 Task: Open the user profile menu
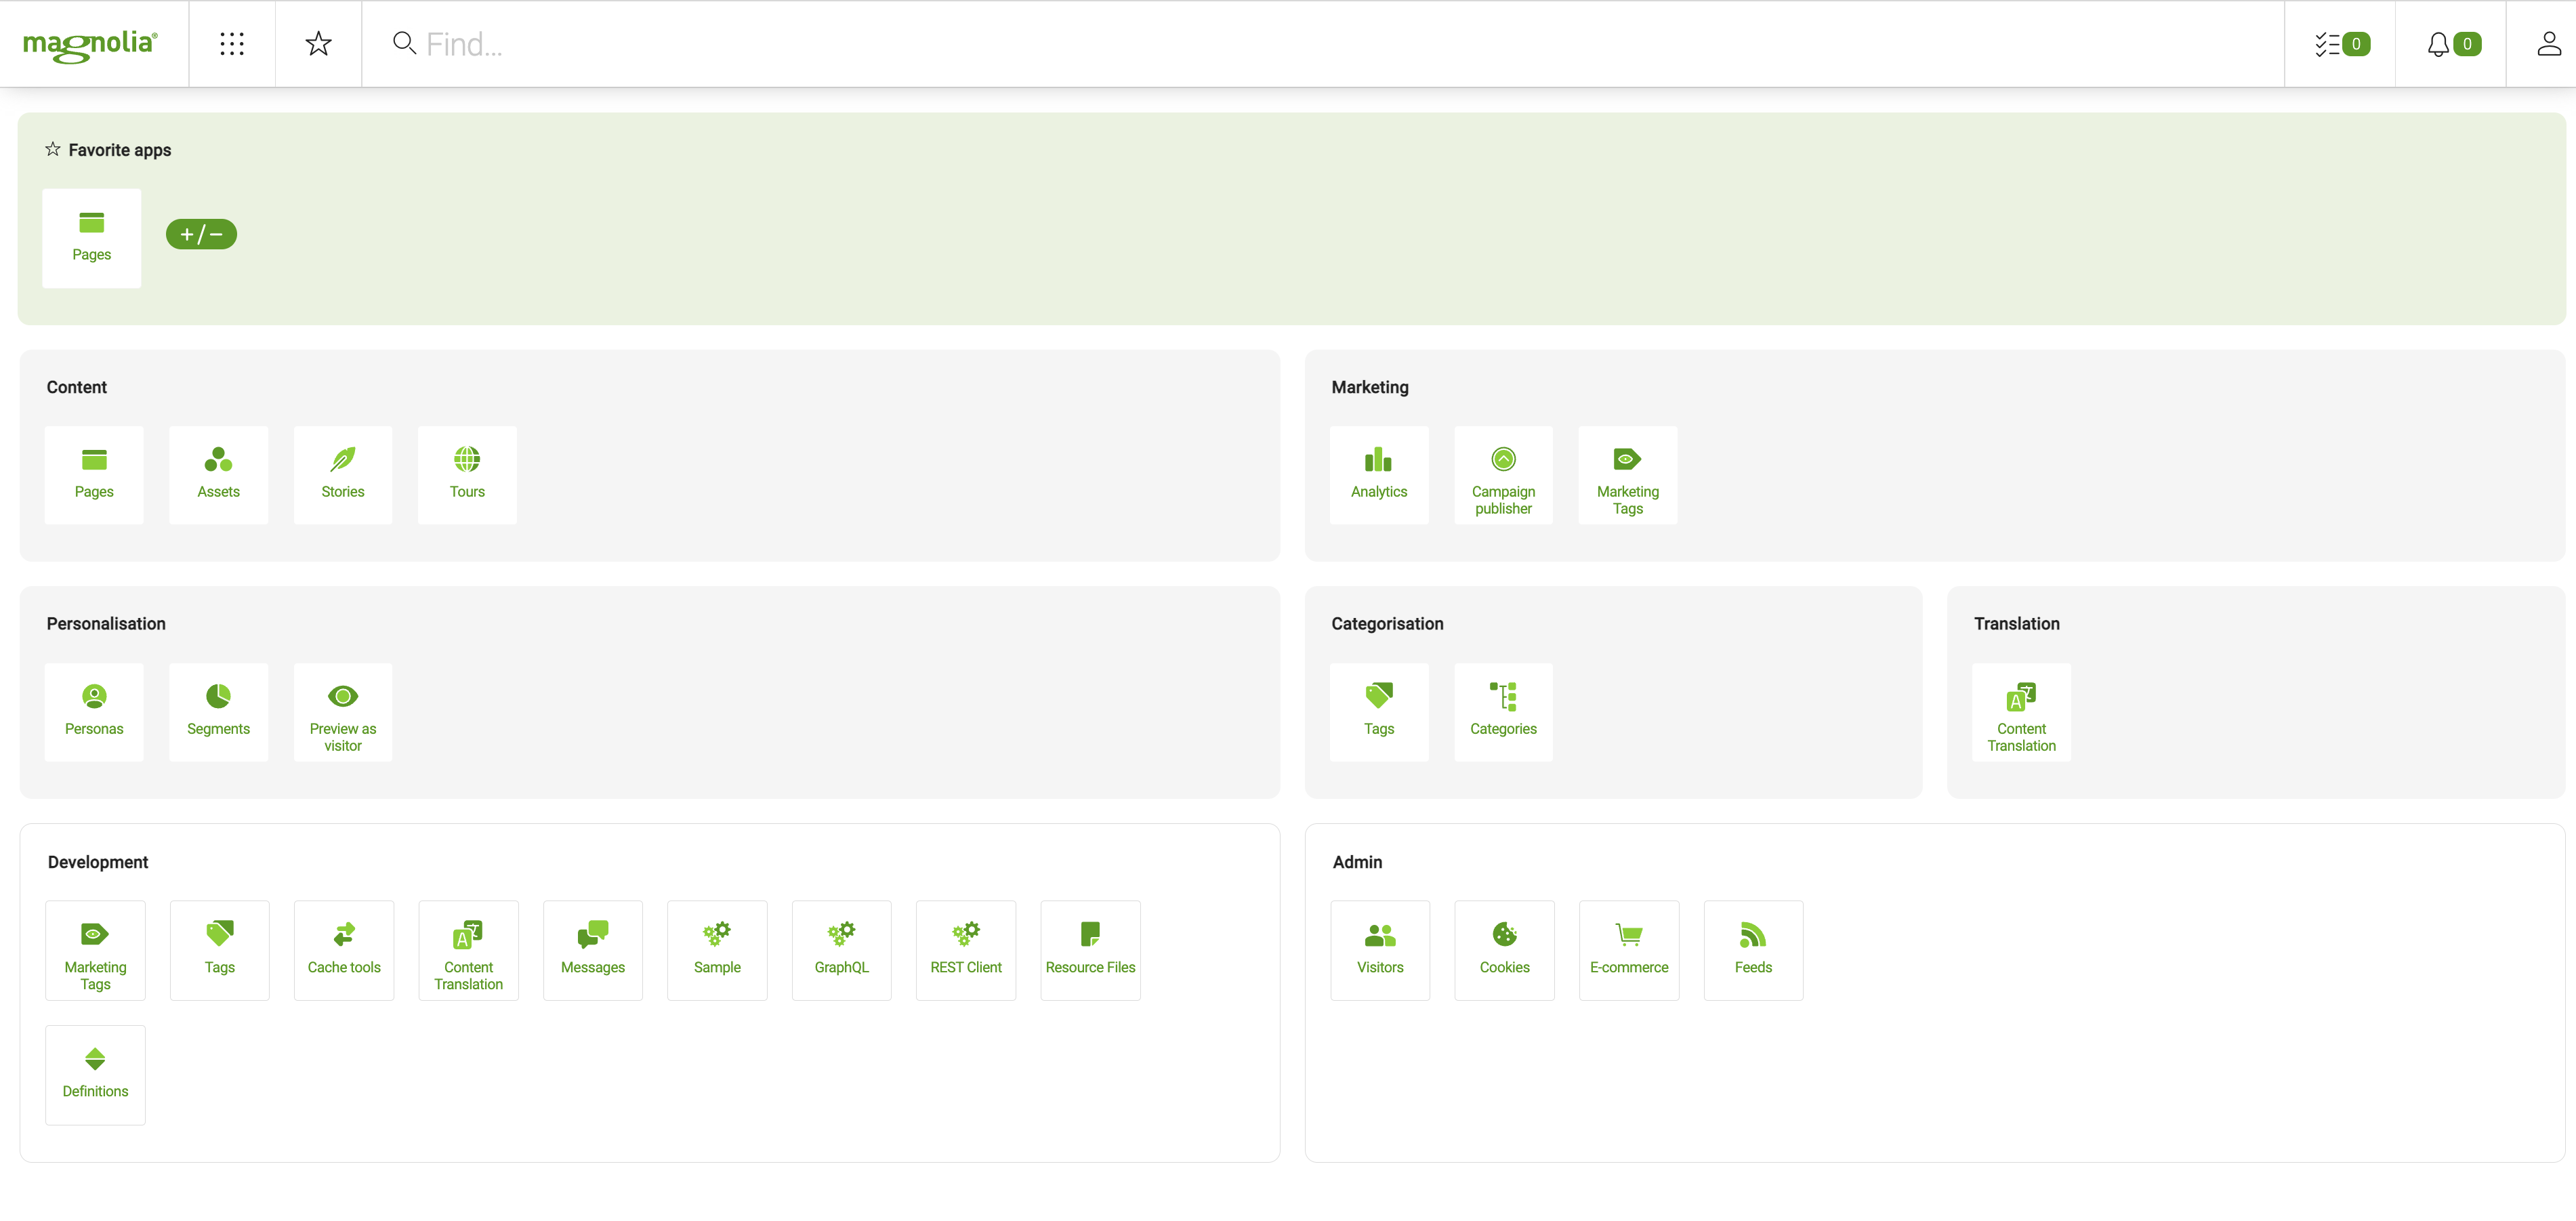tap(2548, 44)
